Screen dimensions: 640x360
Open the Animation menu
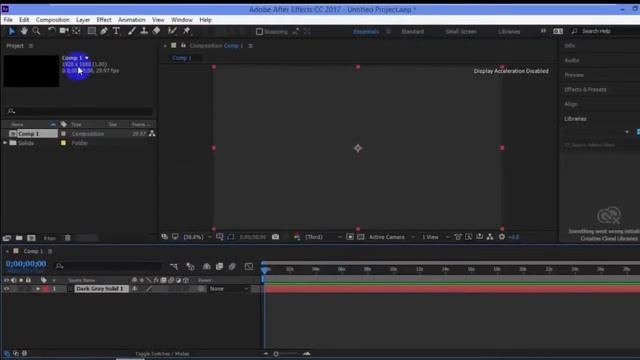click(131, 20)
